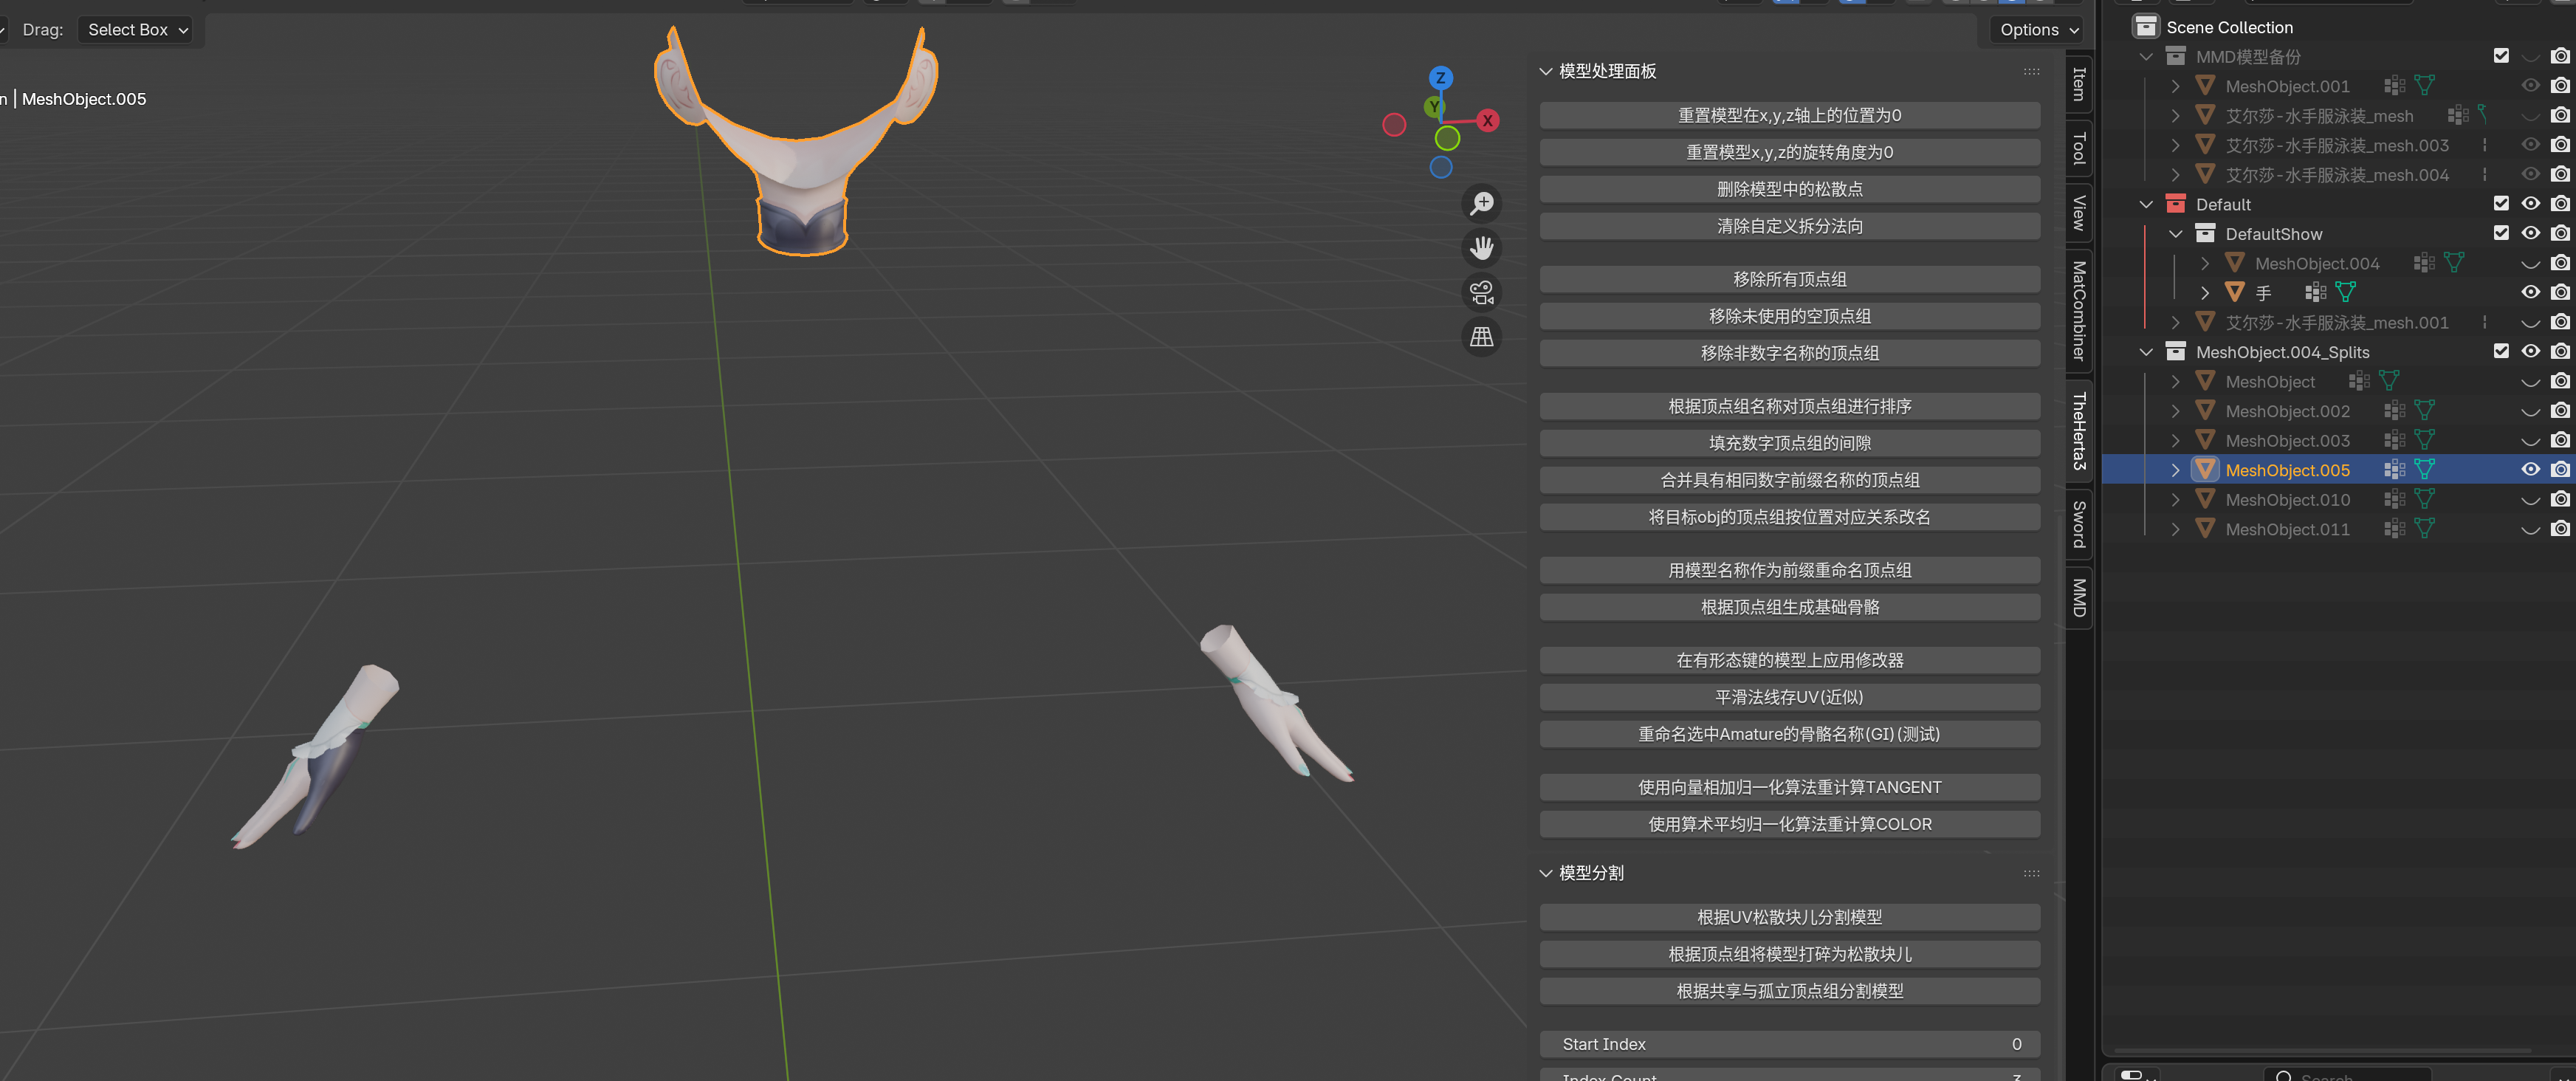Open the MatCombiner sidebar tab

2078,311
